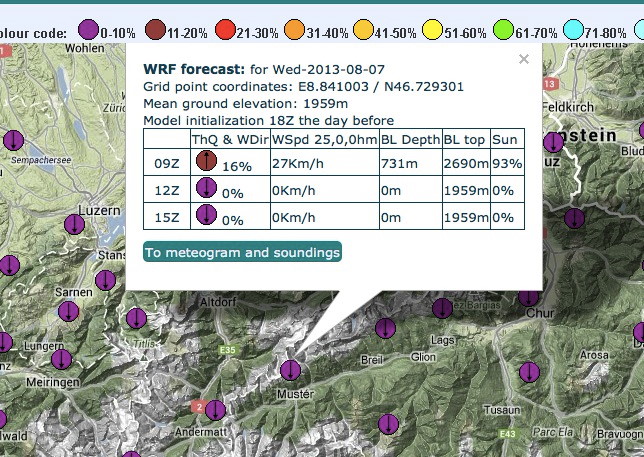Viewport: 644px width, 457px height.
Task: Select the forecast marker above Mustér
Action: point(290,370)
